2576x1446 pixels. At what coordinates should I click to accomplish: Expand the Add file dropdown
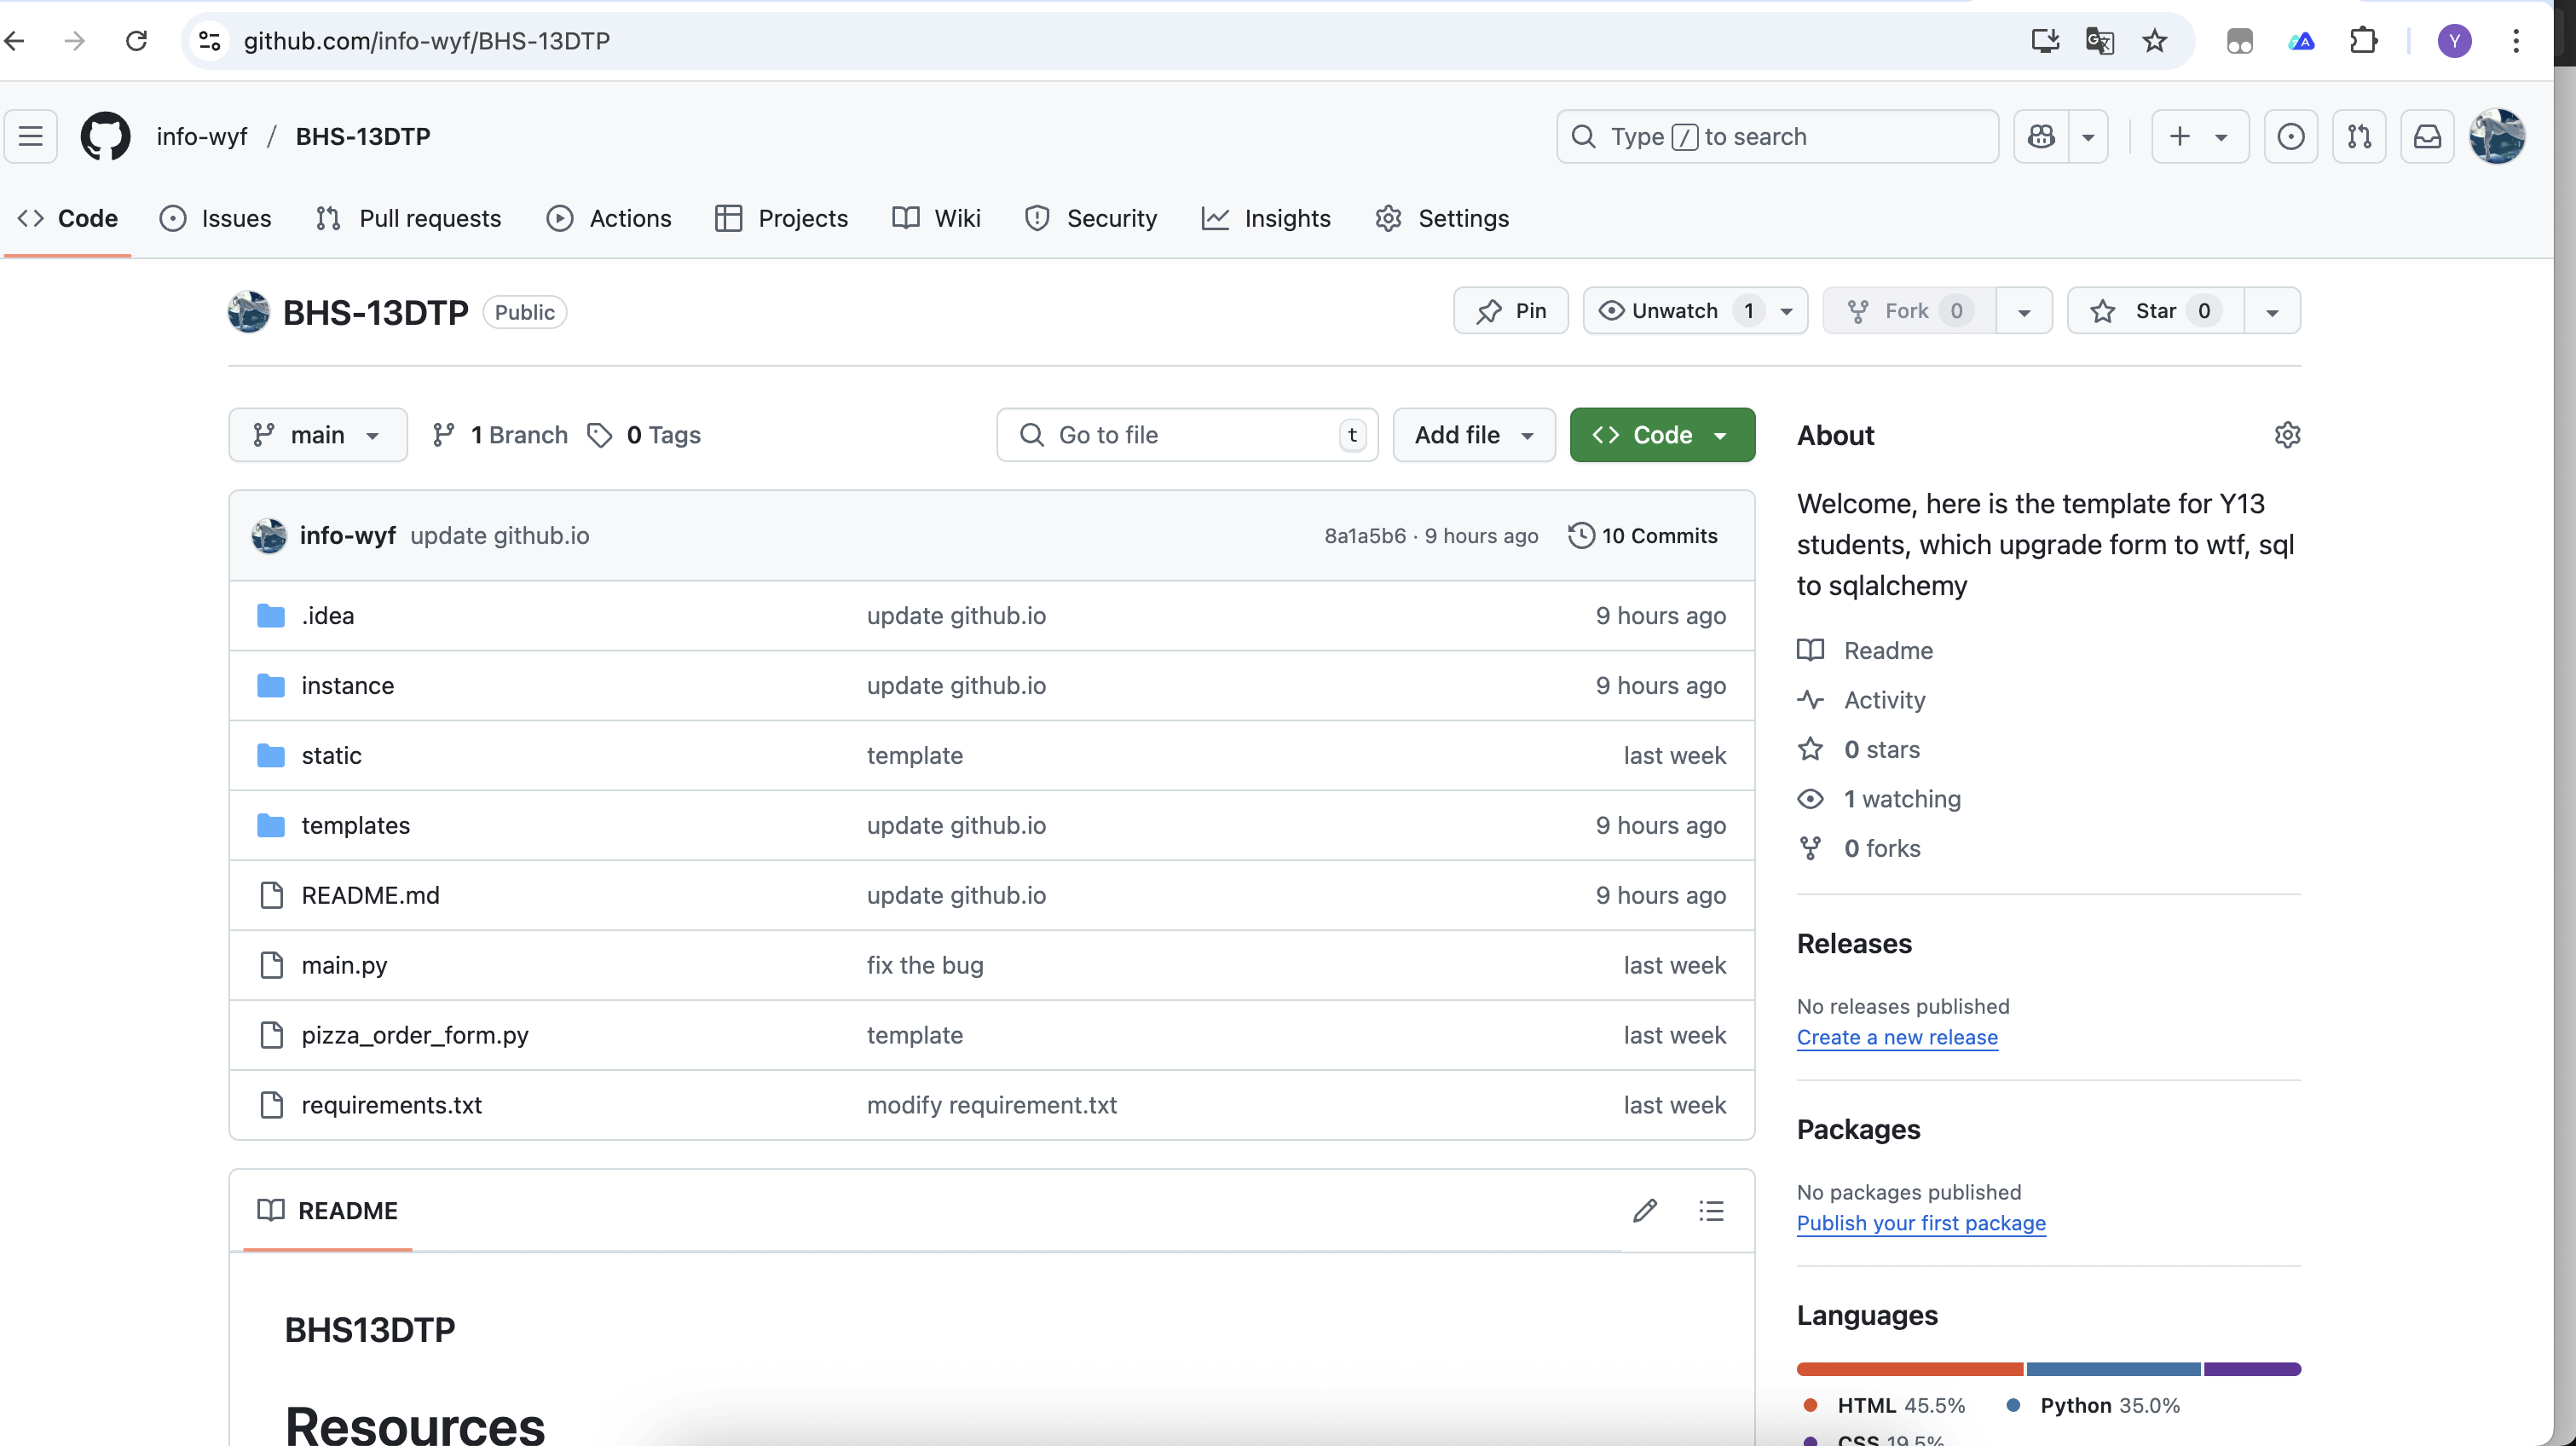[1474, 435]
